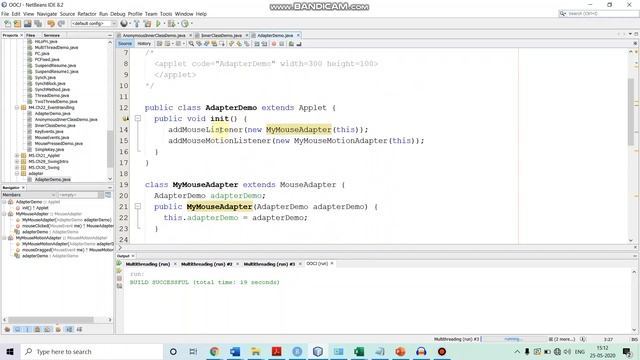Open the Refactor menu
This screenshot has width=640, height=360.
[87, 14]
